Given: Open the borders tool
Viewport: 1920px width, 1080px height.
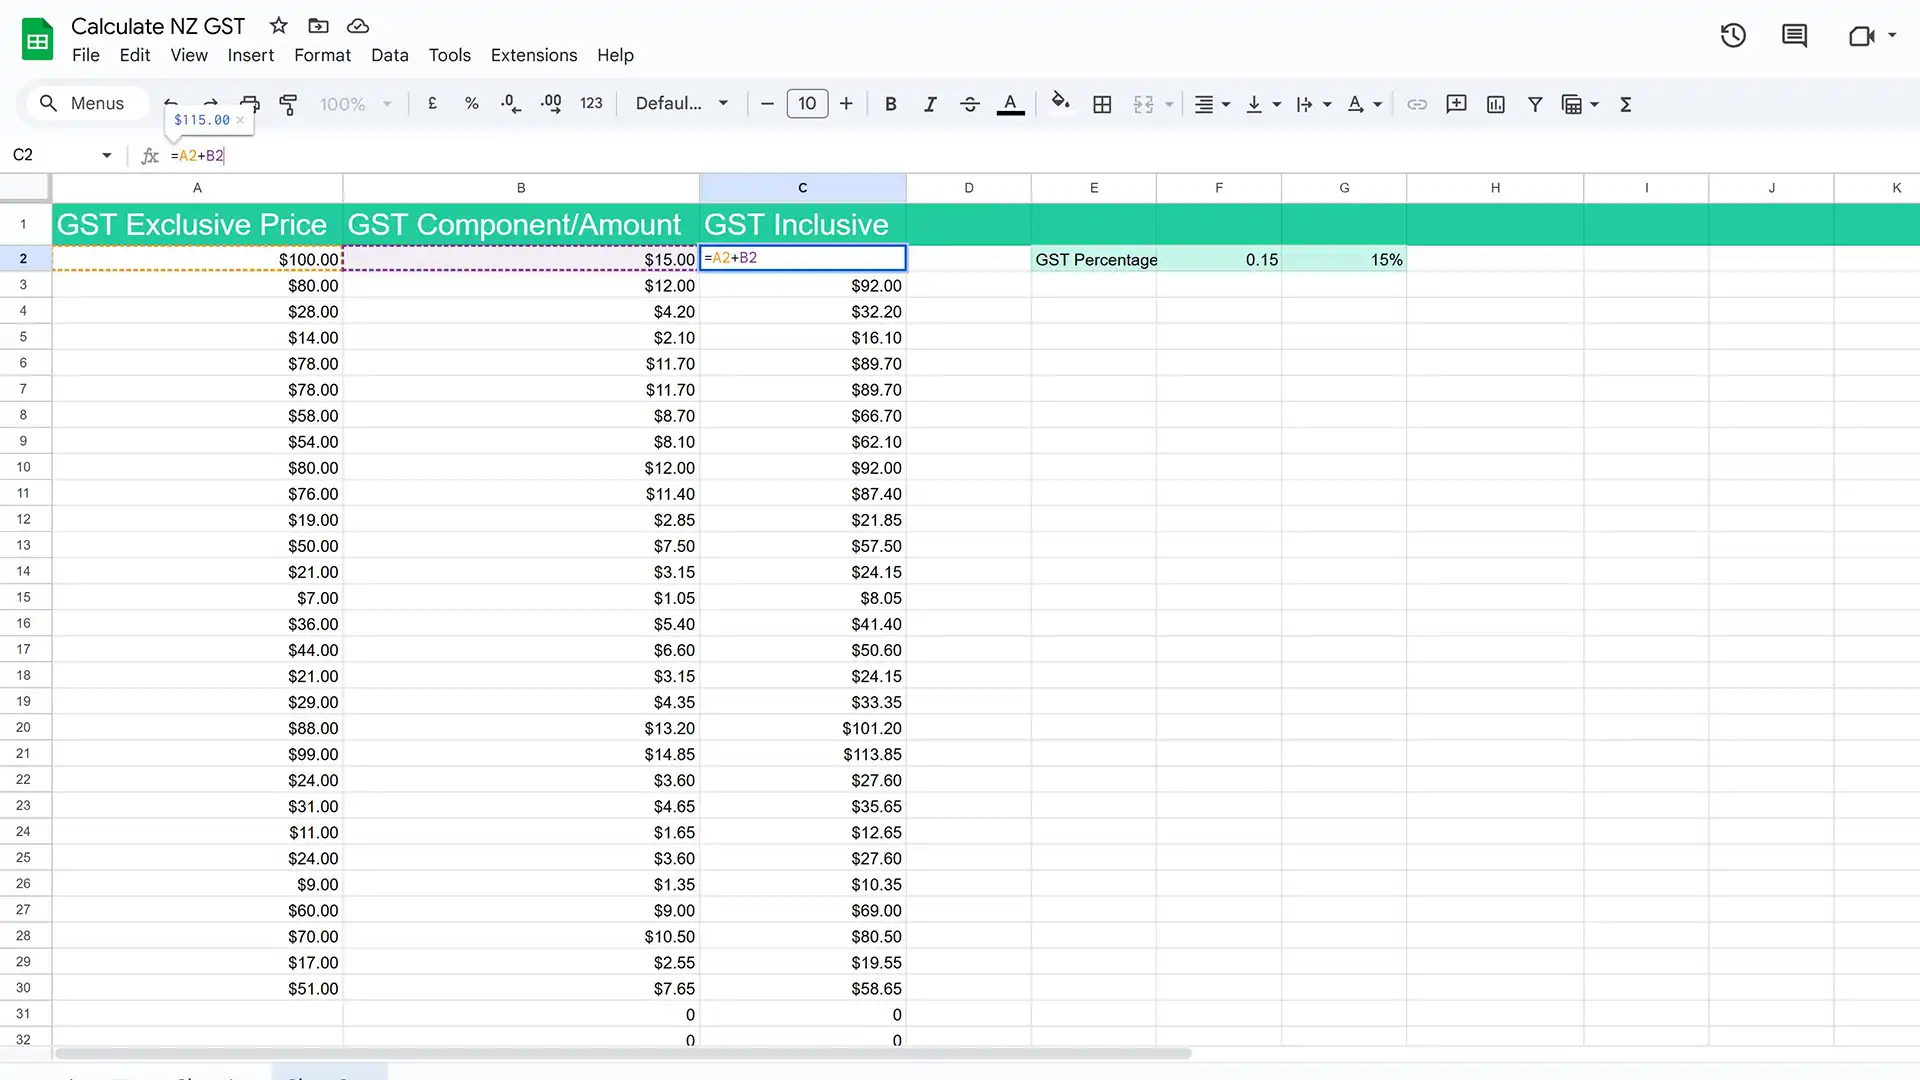Looking at the screenshot, I should (1102, 104).
